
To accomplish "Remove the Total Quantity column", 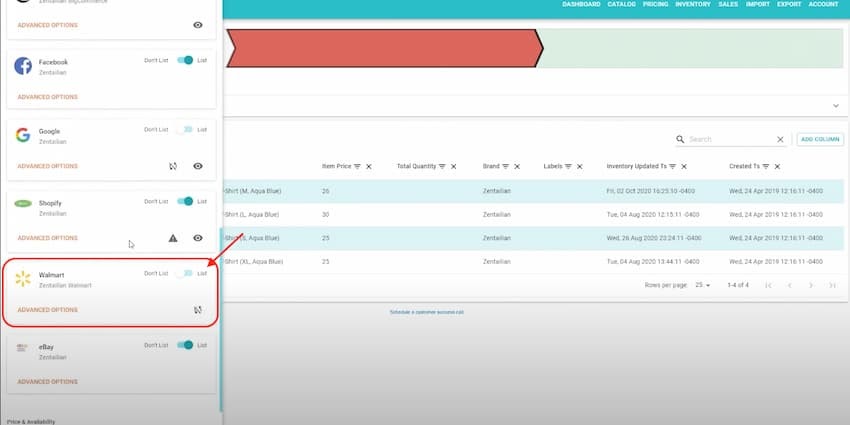I will point(454,166).
